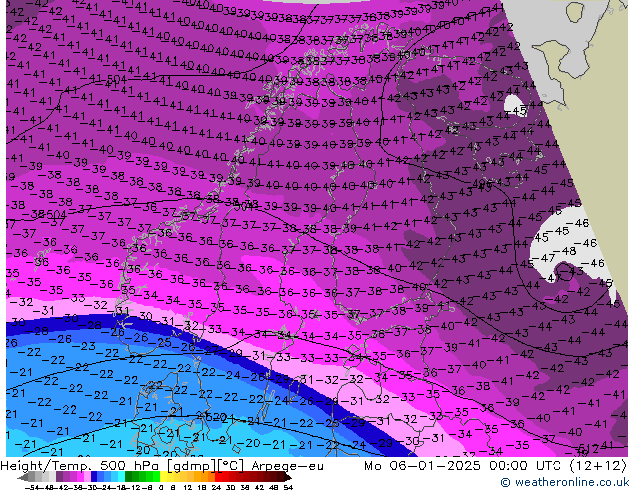The height and width of the screenshot is (490, 634).
Task: Click the yellow swatch in the color legend
Action: point(163,477)
